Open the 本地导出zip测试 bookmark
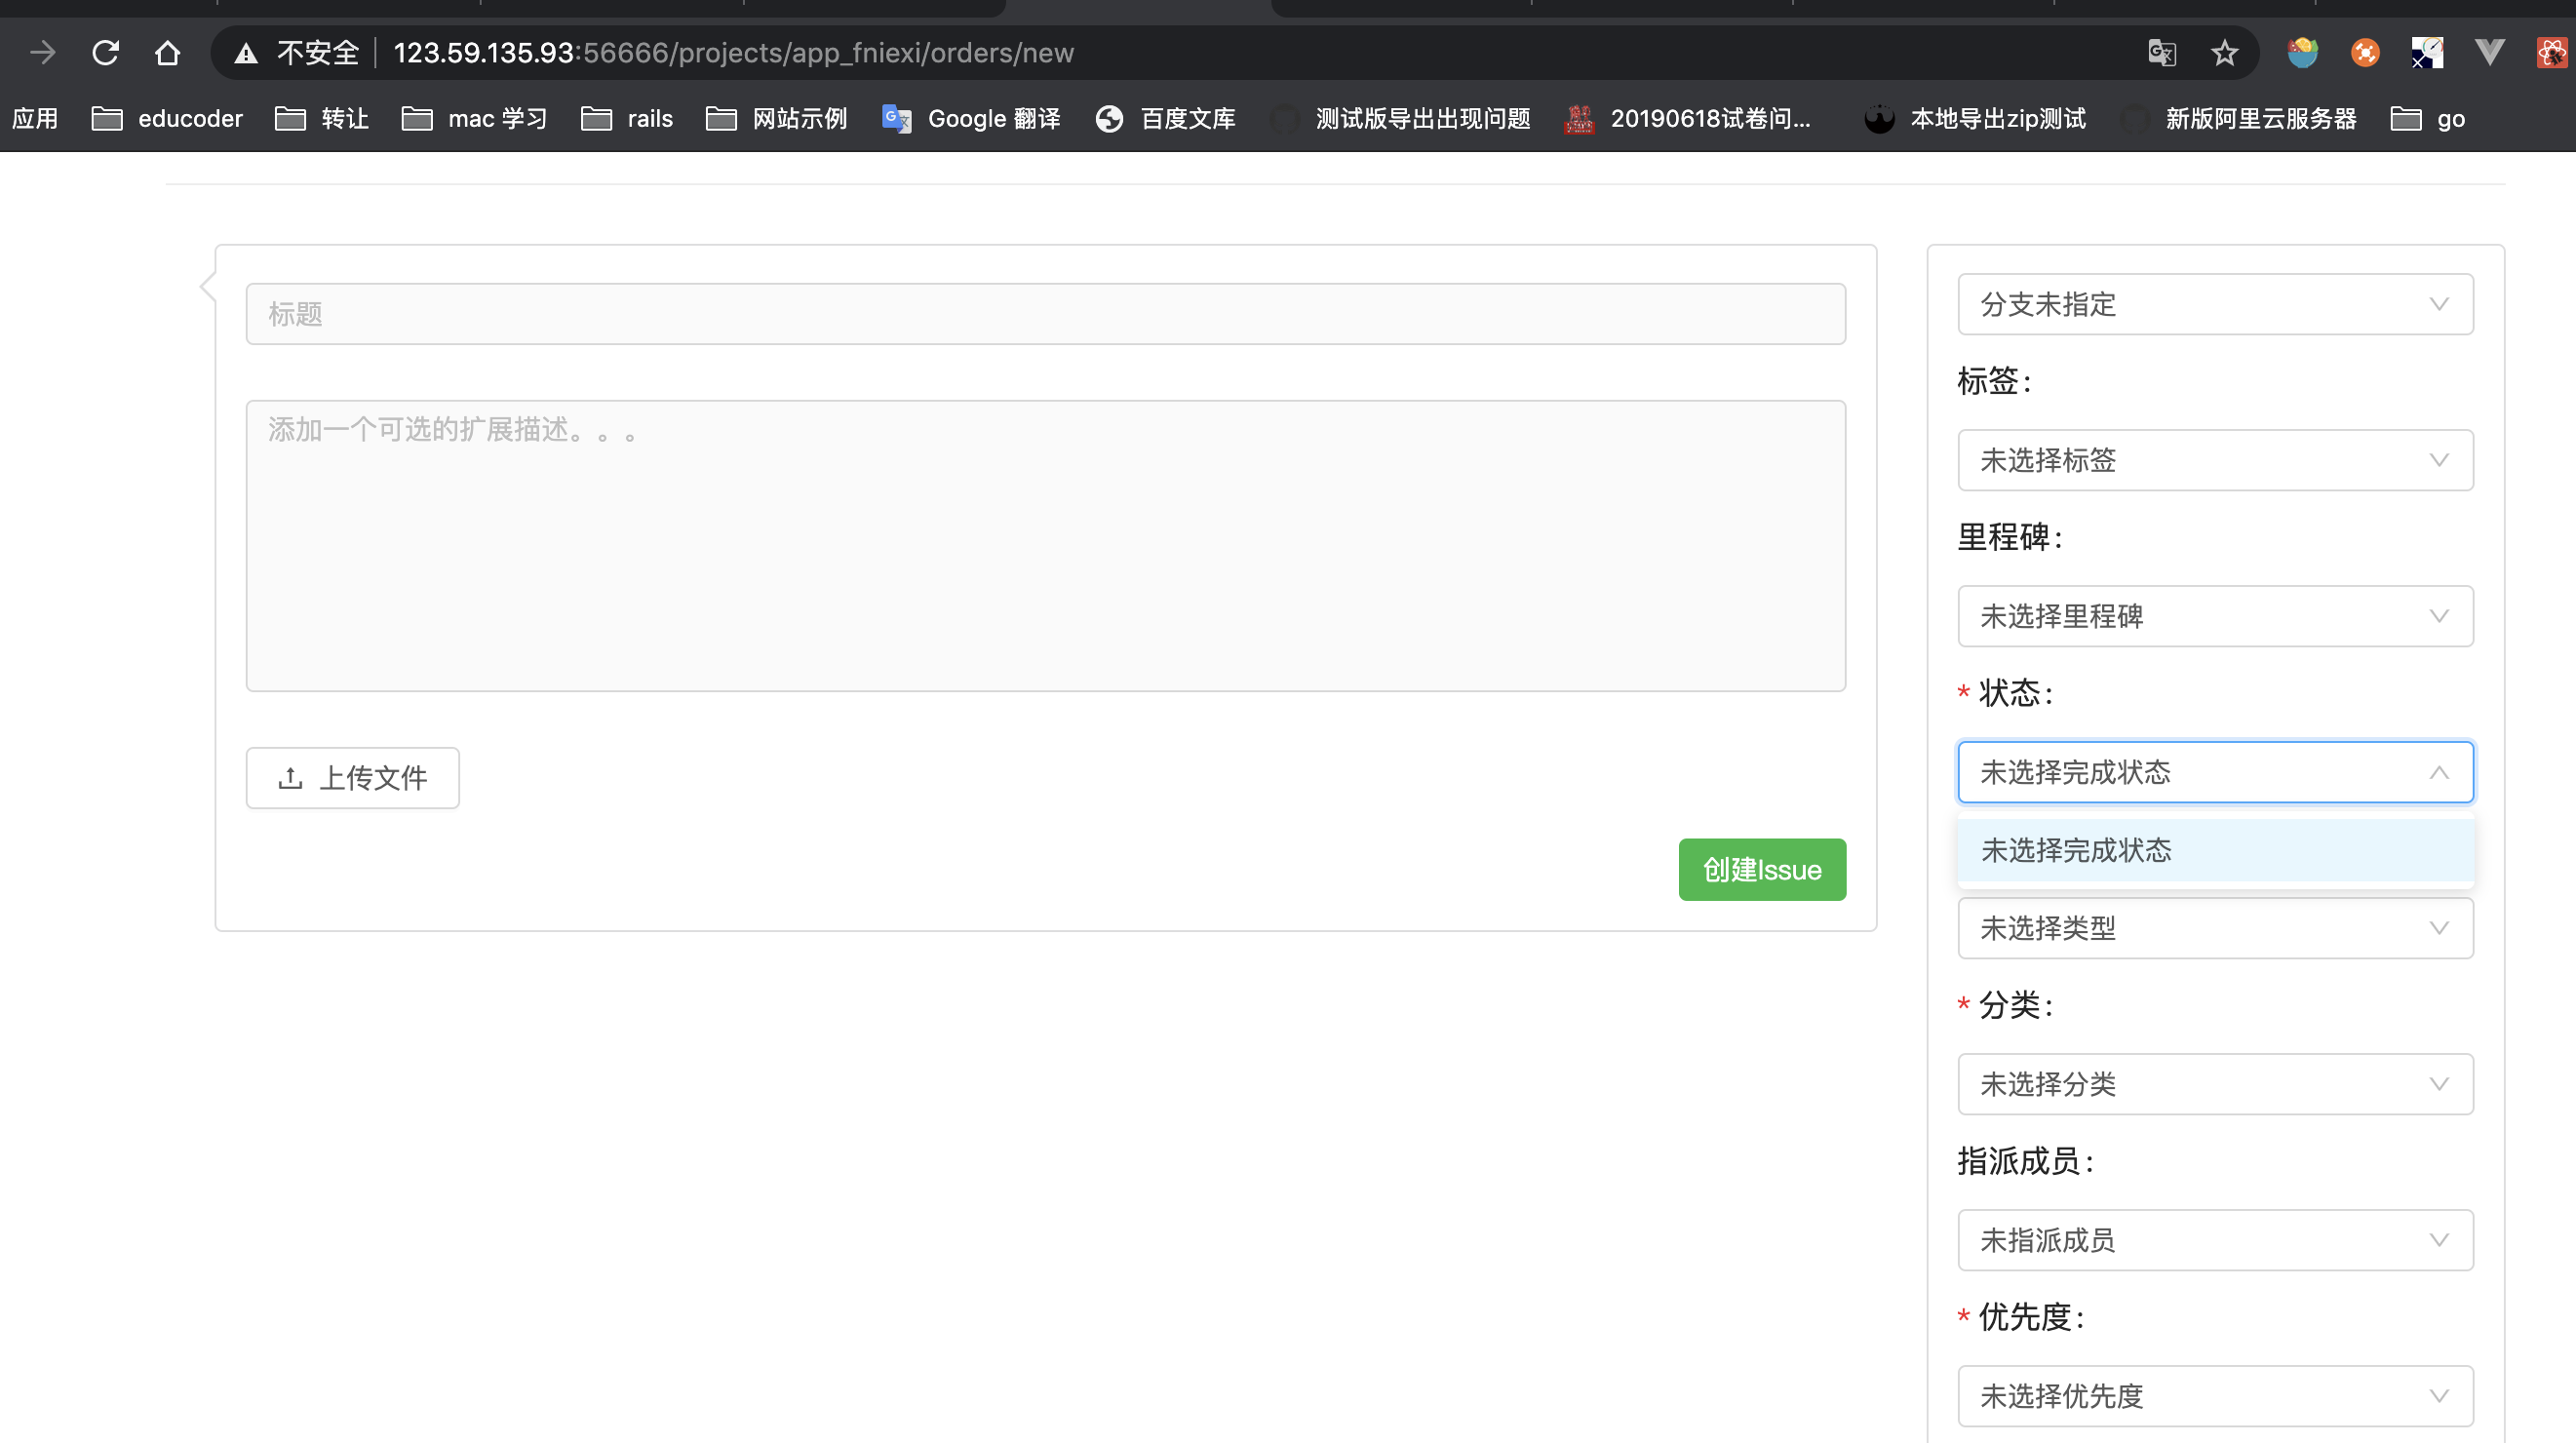Screen dimensions: 2576x1443 tap(1975, 119)
